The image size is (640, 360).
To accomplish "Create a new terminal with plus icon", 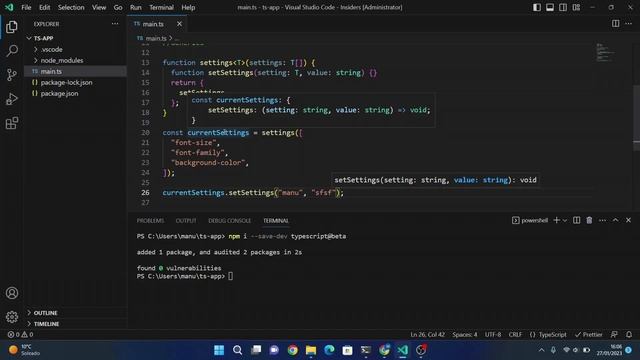I will [x=556, y=220].
